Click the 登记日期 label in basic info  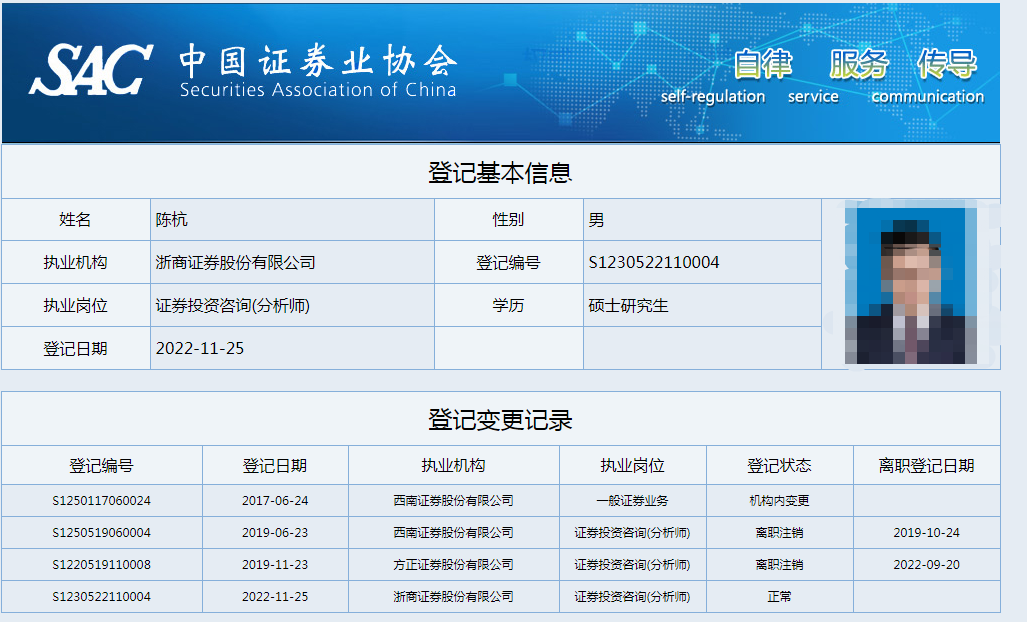point(75,348)
